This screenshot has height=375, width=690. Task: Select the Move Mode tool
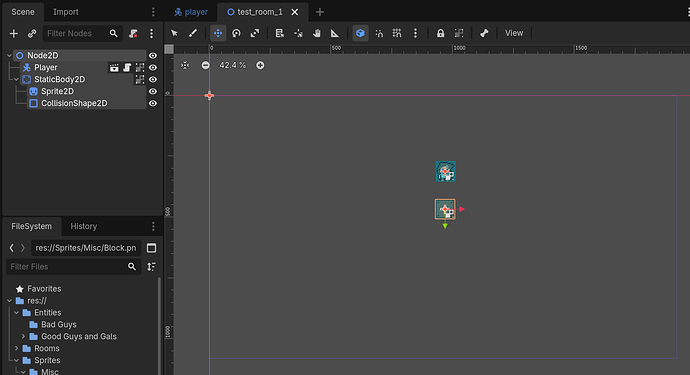[x=218, y=33]
